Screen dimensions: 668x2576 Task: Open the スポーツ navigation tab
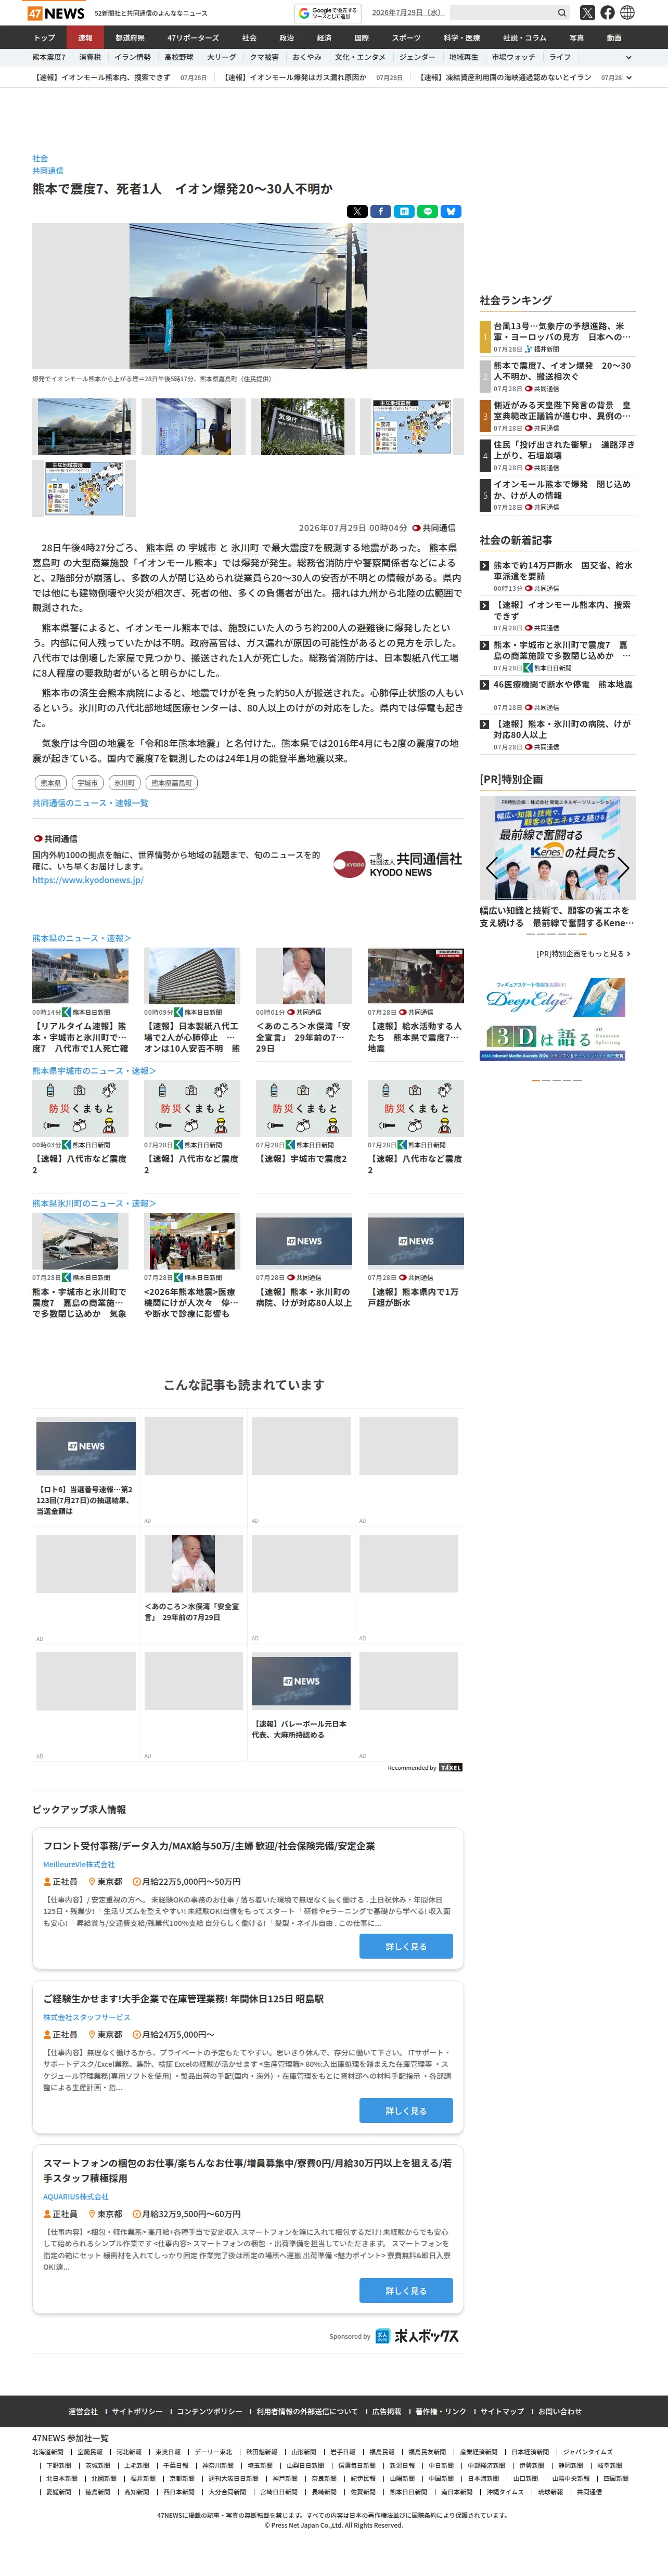(x=406, y=38)
